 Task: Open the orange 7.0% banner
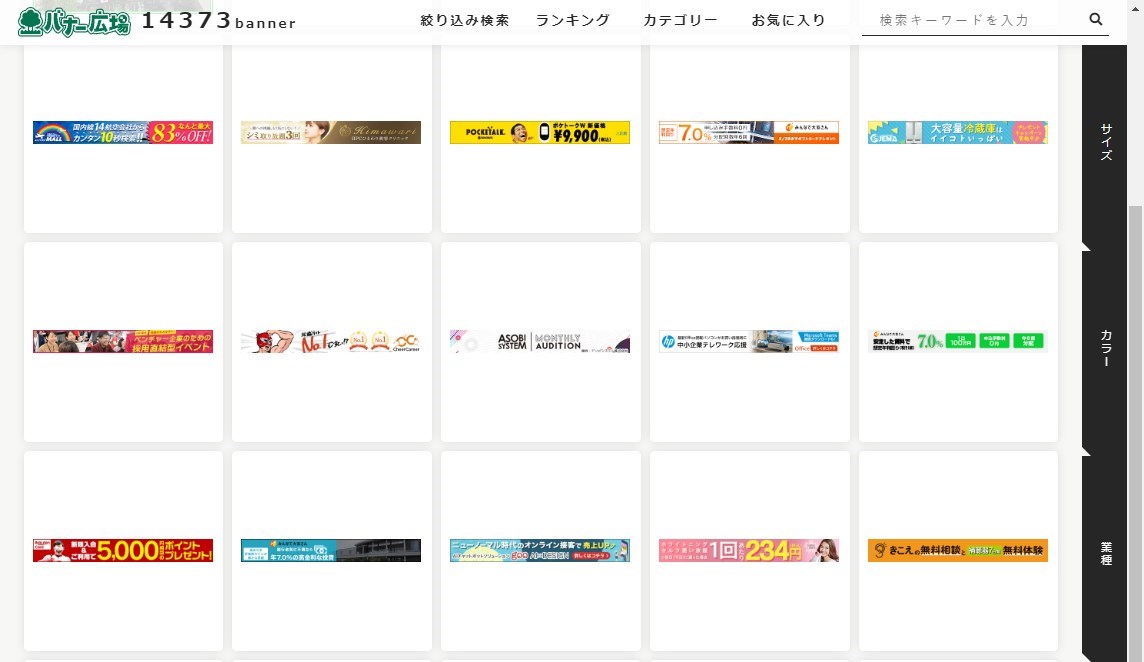point(749,132)
